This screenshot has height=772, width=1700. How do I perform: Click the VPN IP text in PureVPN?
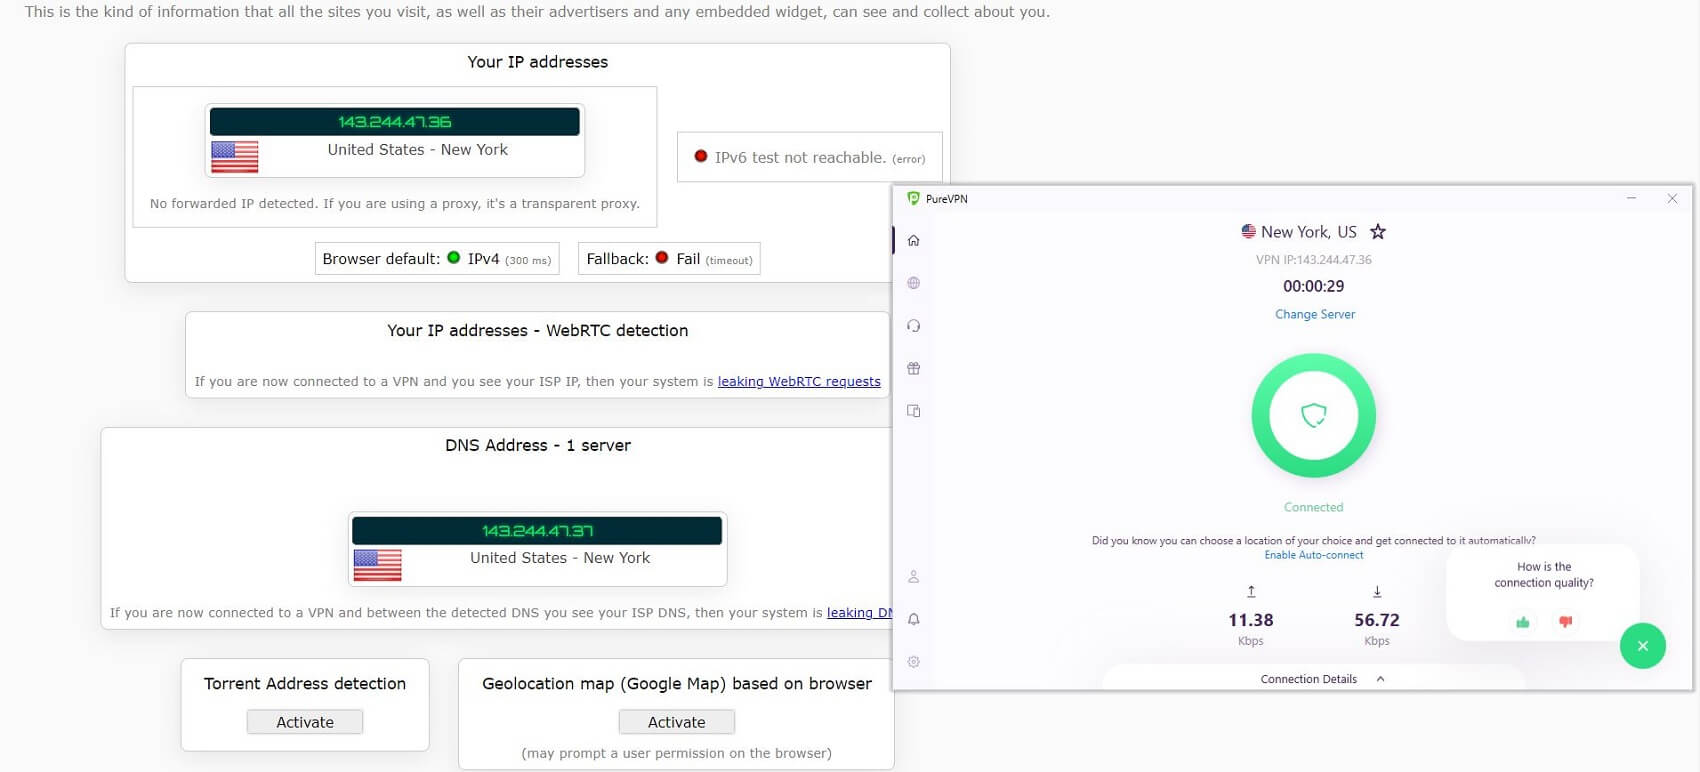(x=1313, y=260)
